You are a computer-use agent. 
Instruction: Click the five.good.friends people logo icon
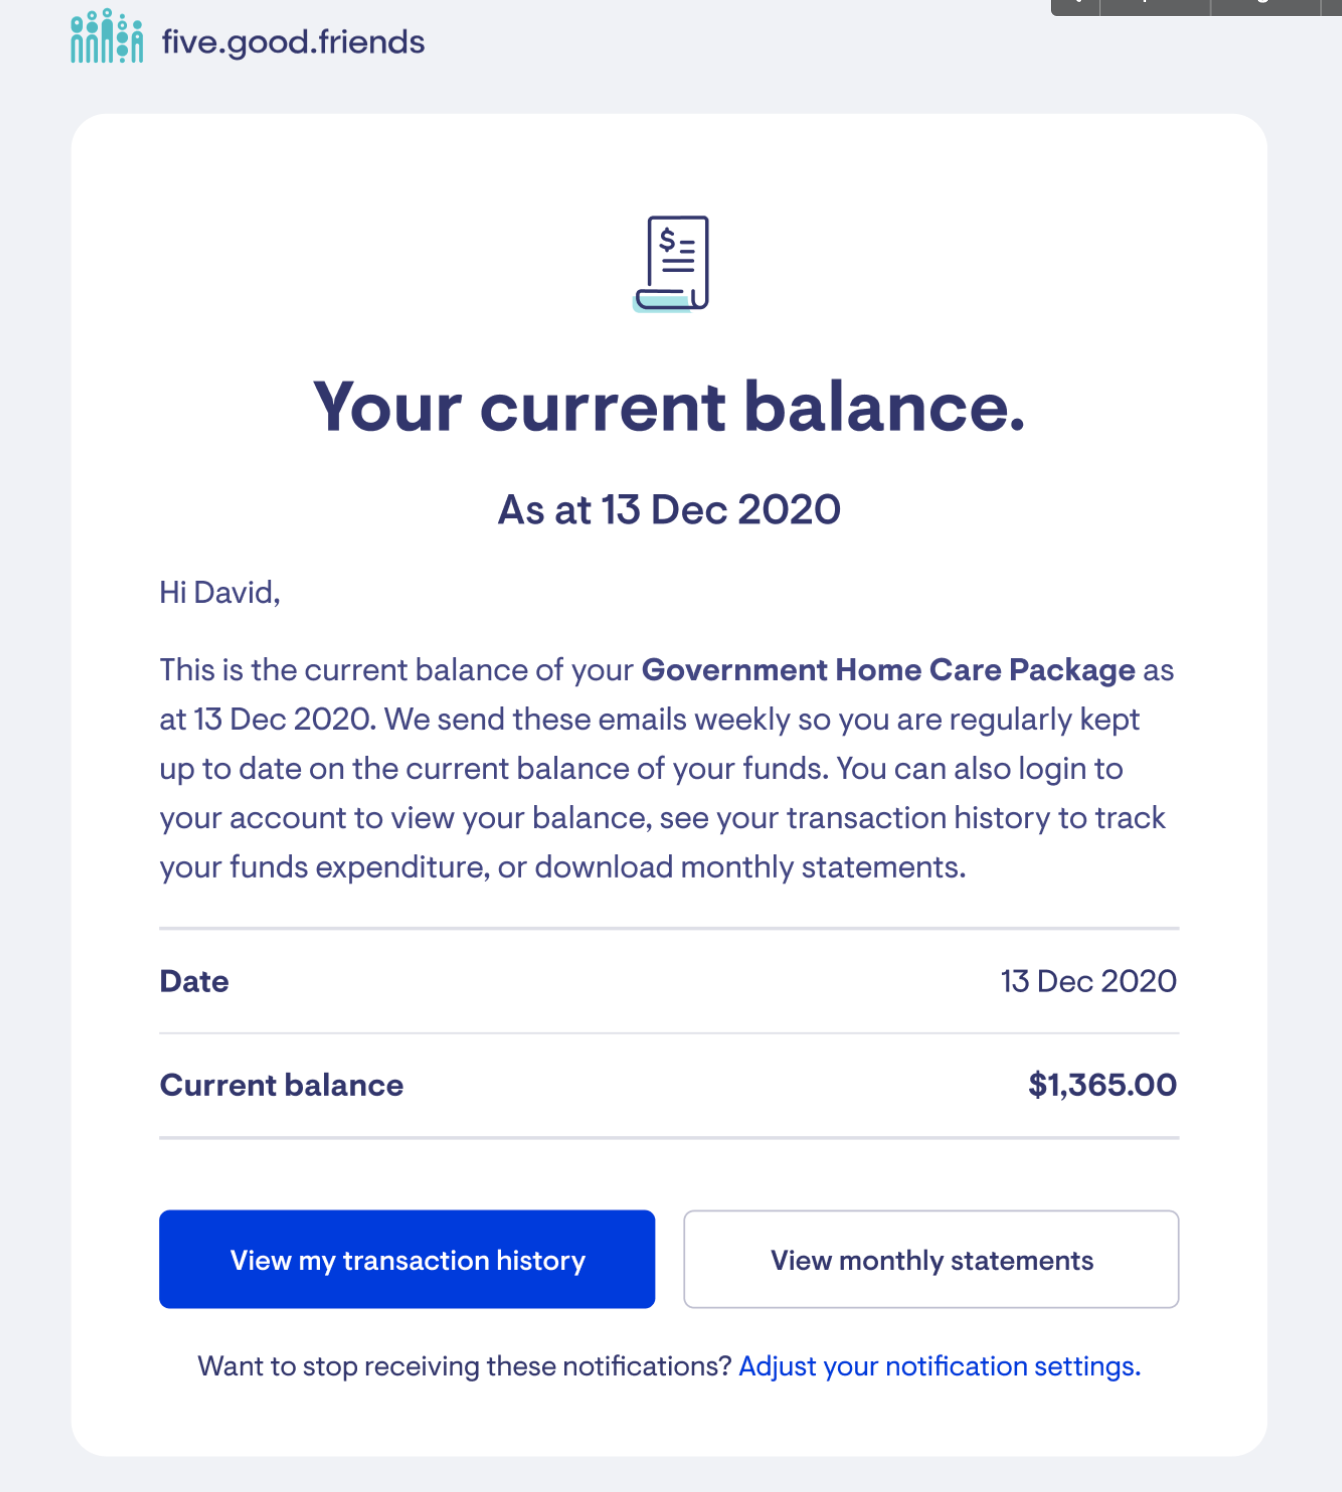[x=106, y=37]
